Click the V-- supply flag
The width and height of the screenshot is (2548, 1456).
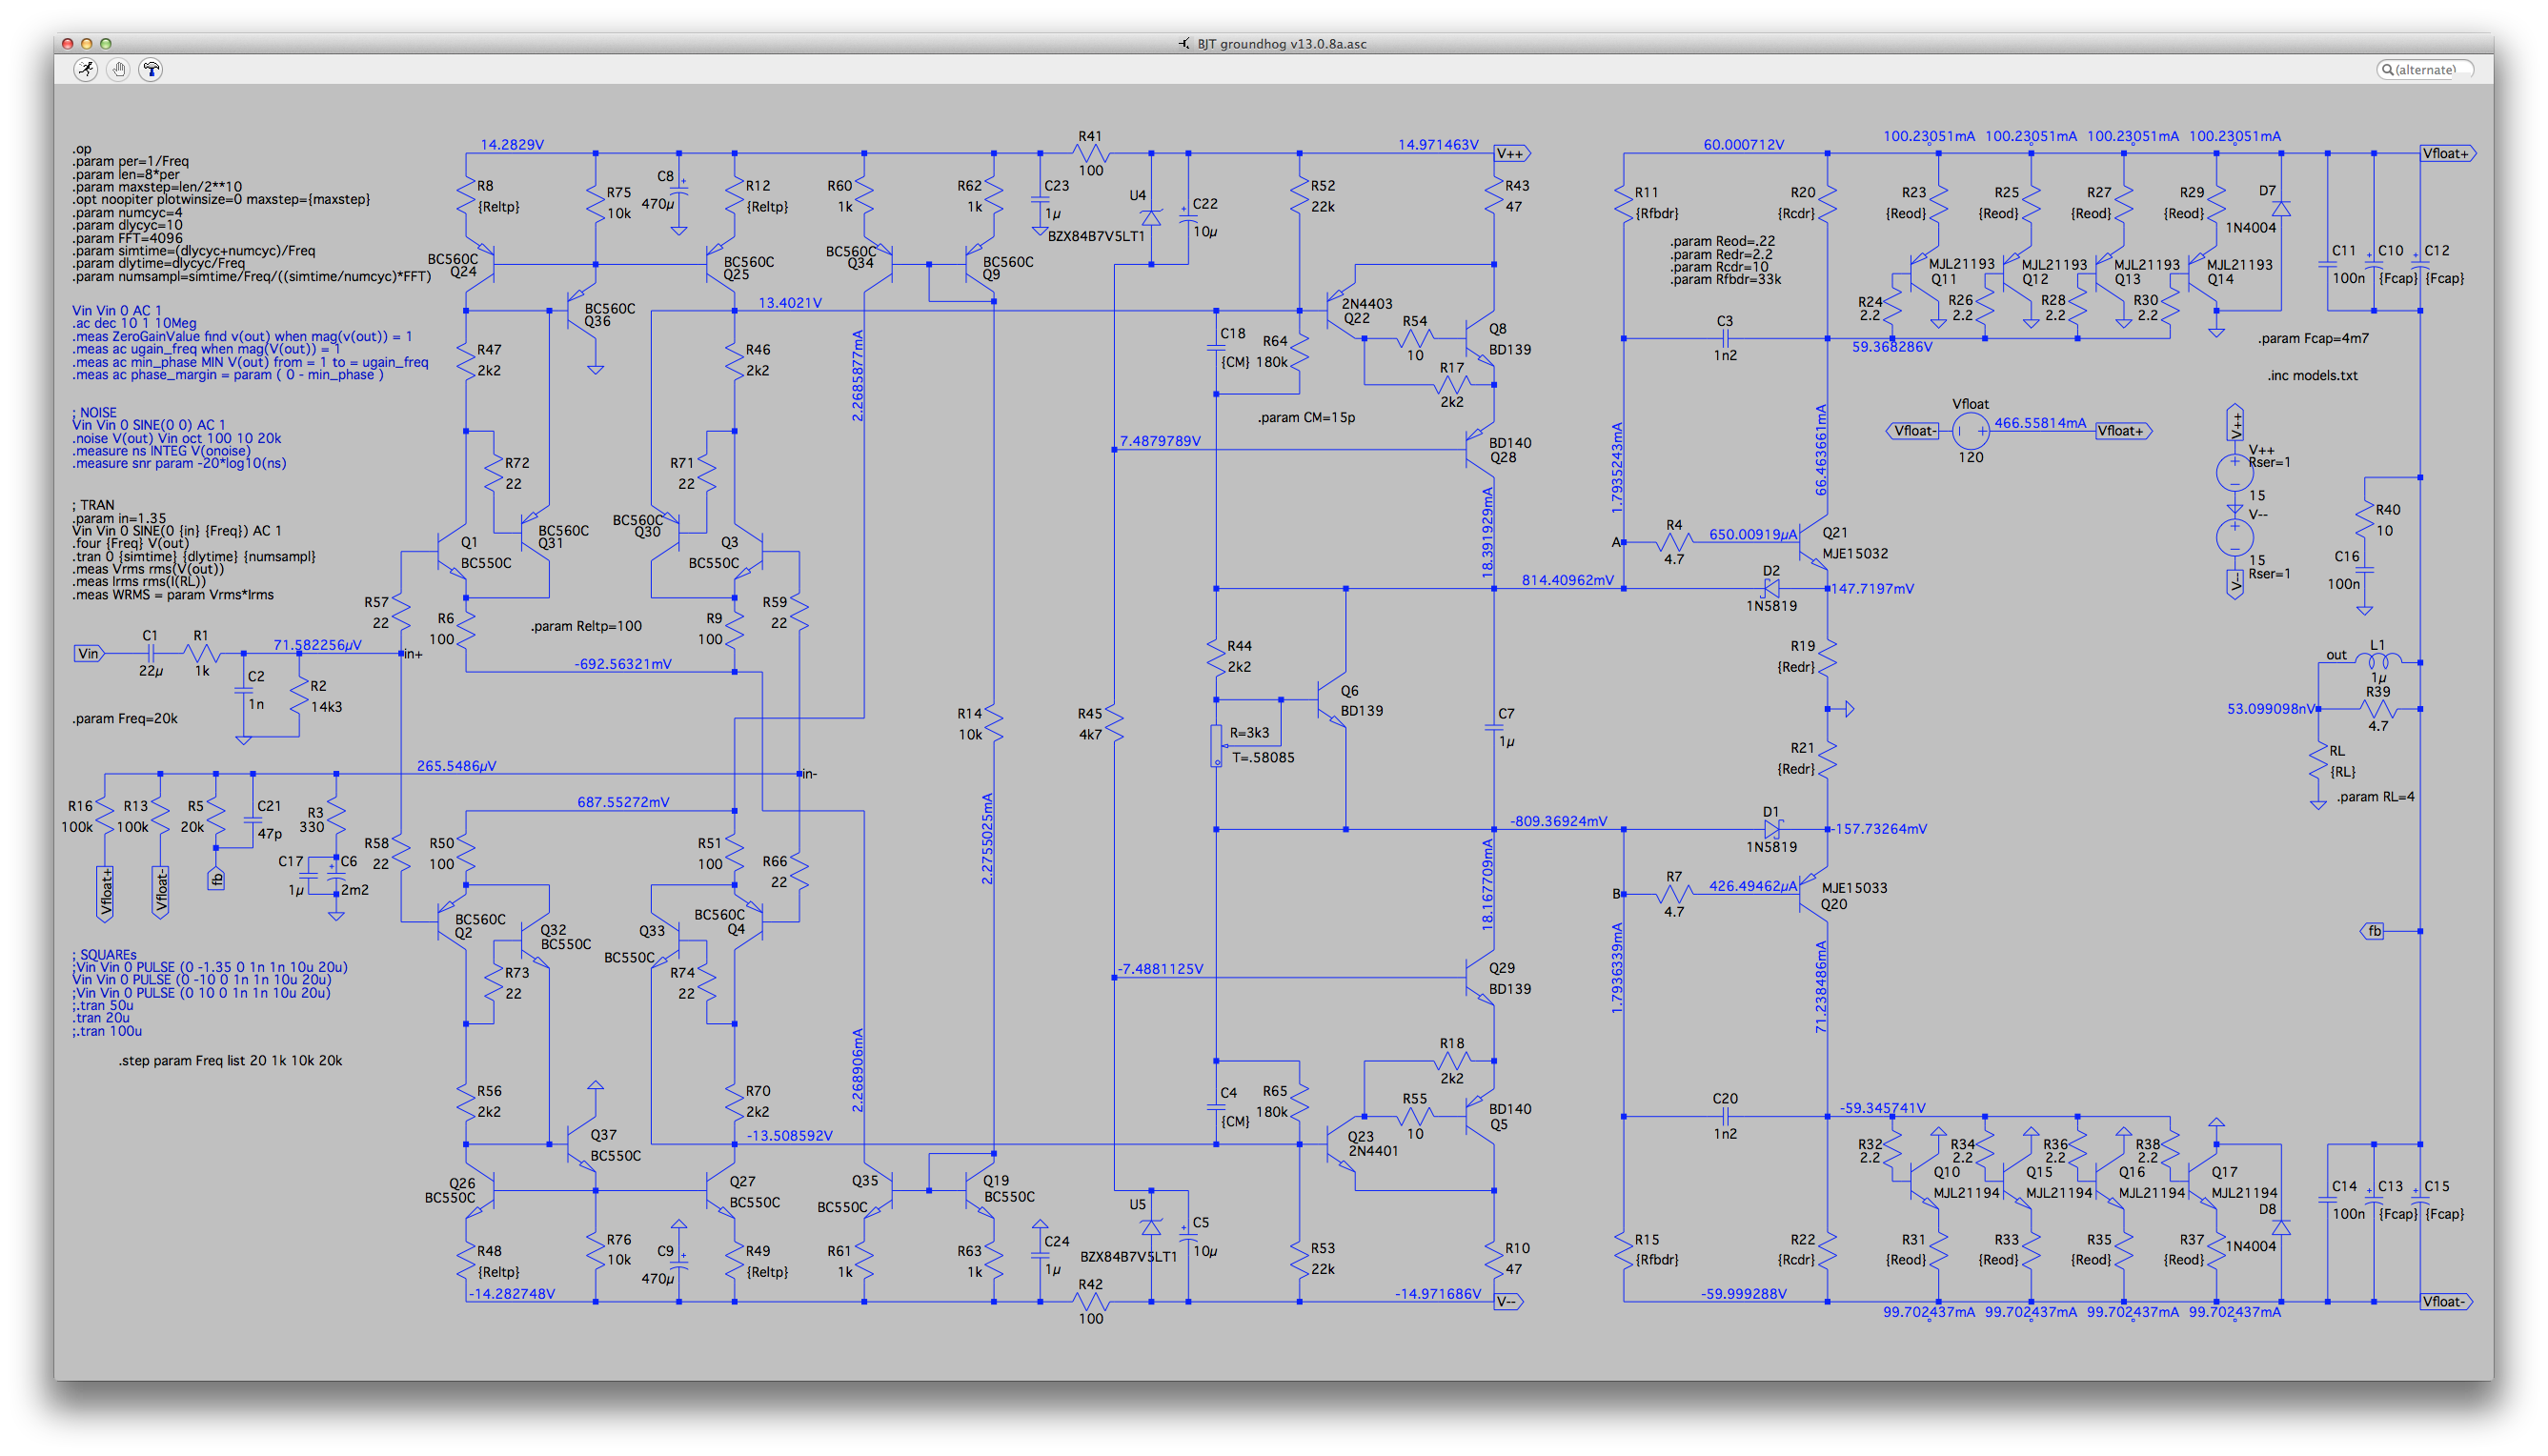(x=1508, y=1301)
